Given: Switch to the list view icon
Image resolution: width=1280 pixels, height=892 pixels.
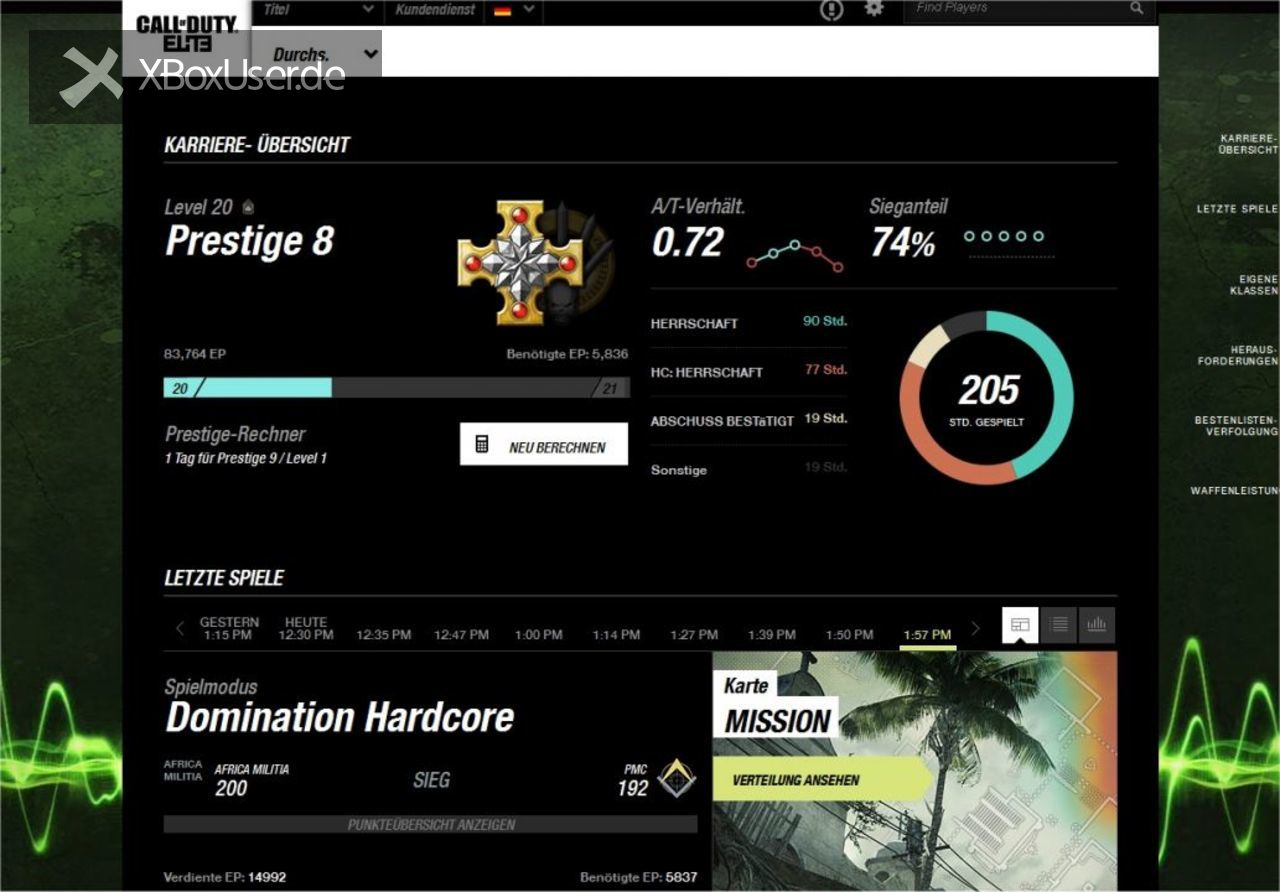Looking at the screenshot, I should click(1059, 625).
